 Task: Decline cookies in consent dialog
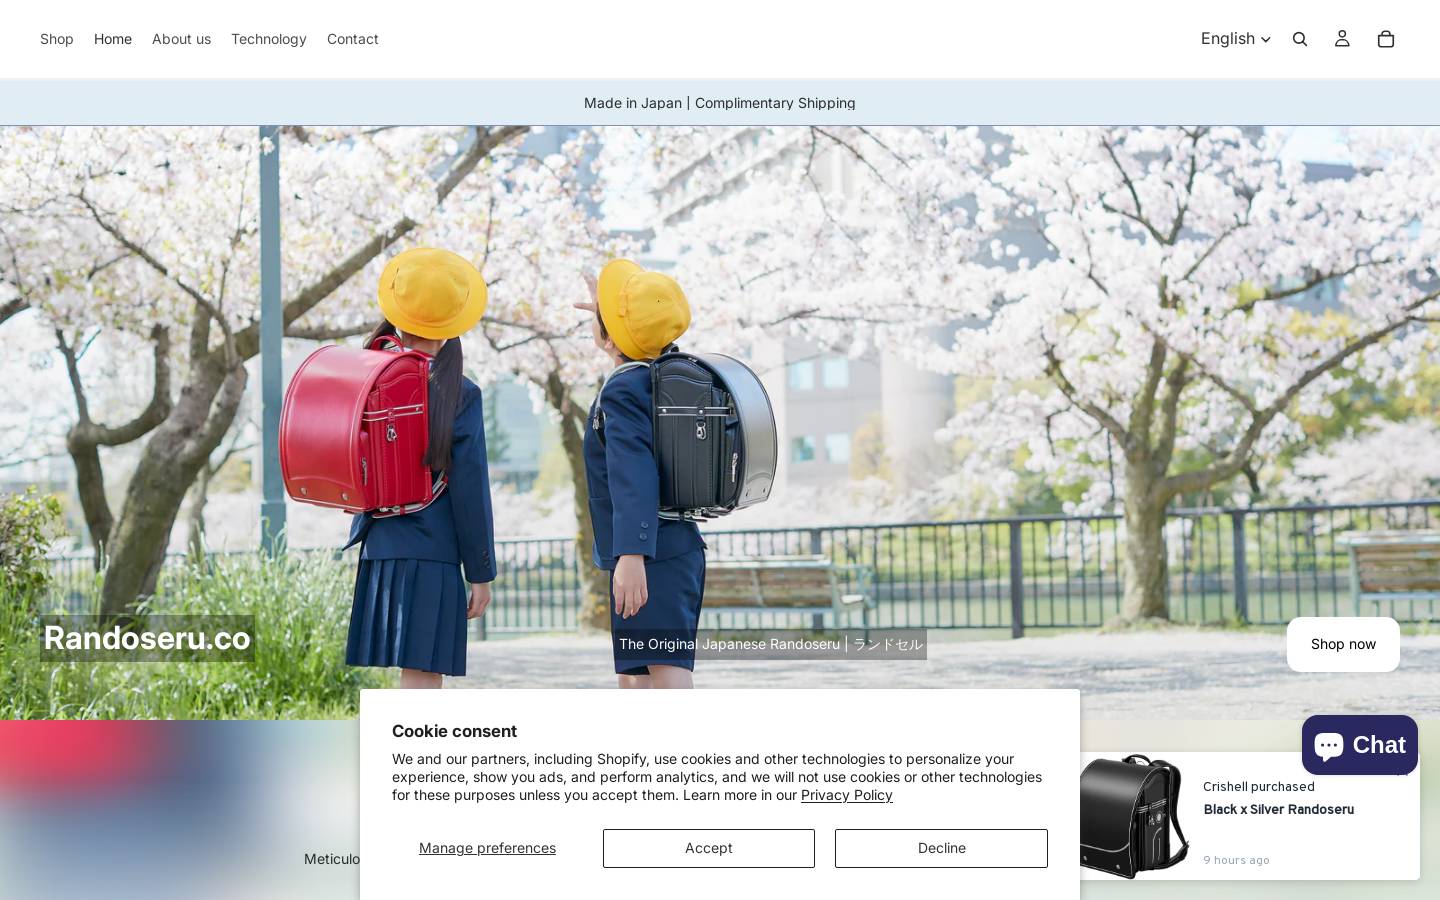[942, 848]
